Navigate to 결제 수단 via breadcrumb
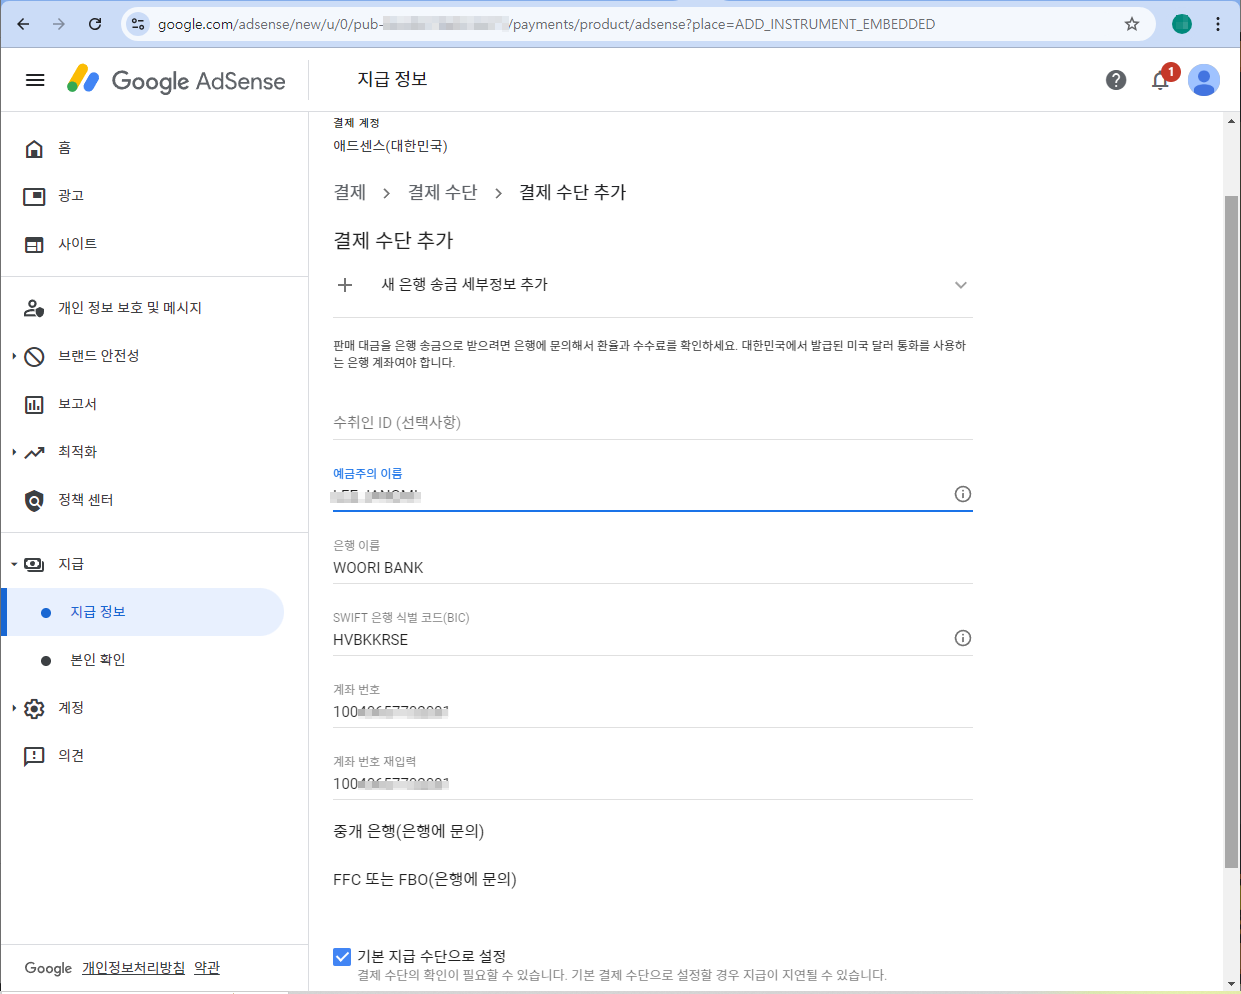Screen dimensions: 1241x994 [x=443, y=192]
